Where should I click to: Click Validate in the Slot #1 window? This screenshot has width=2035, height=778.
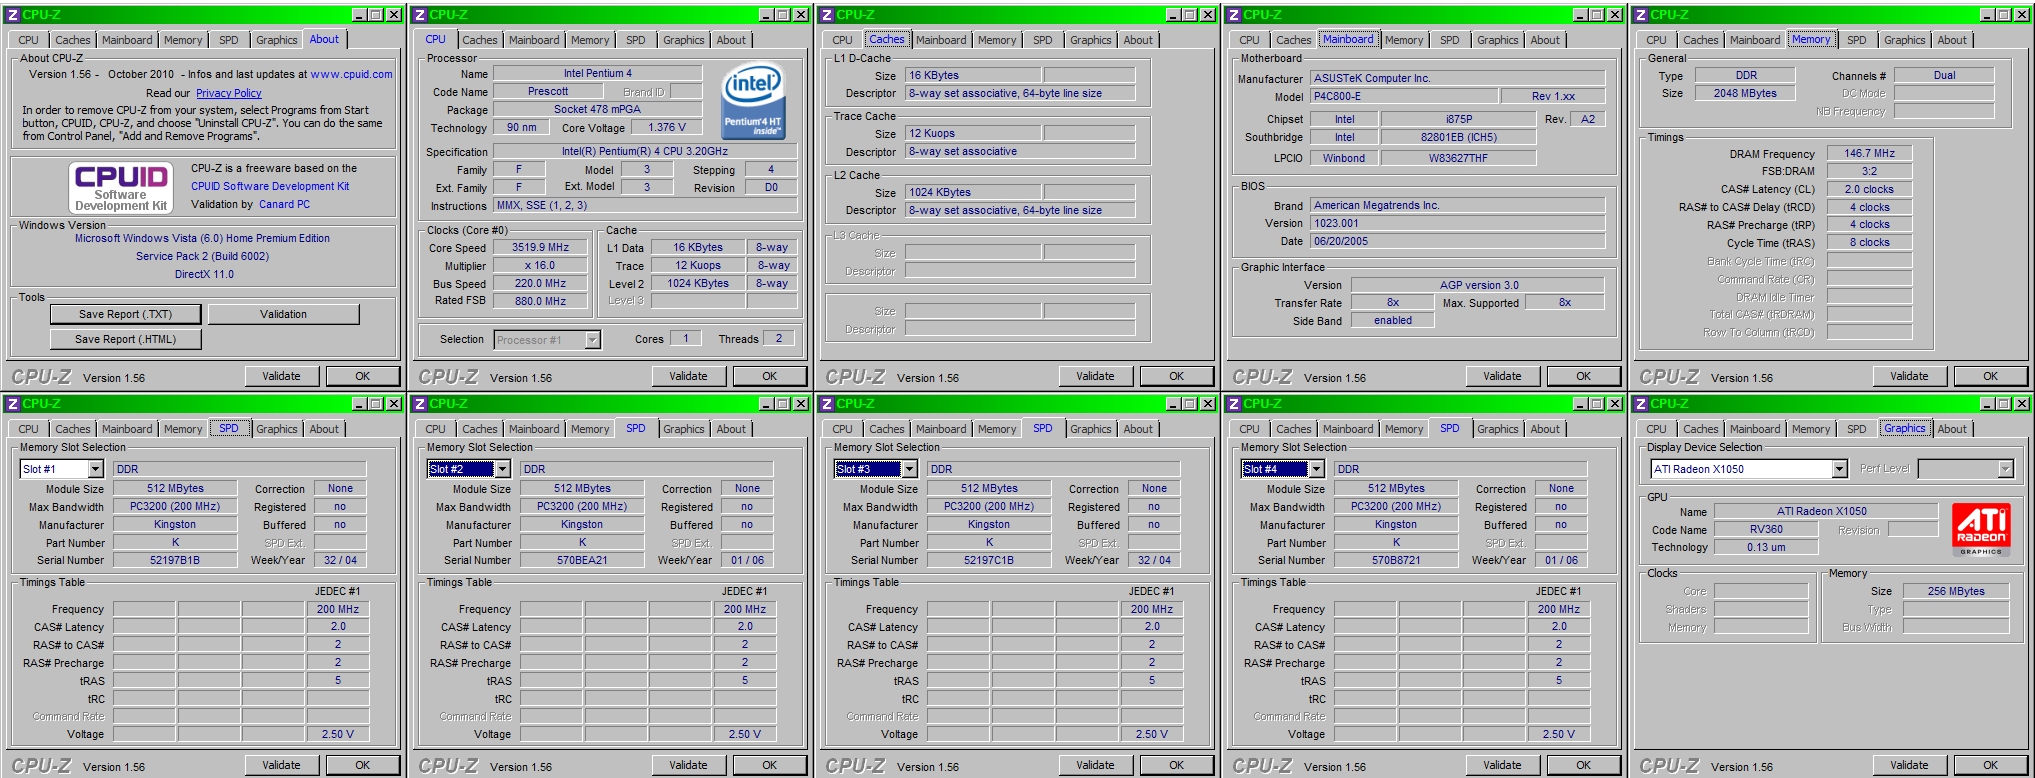(281, 765)
